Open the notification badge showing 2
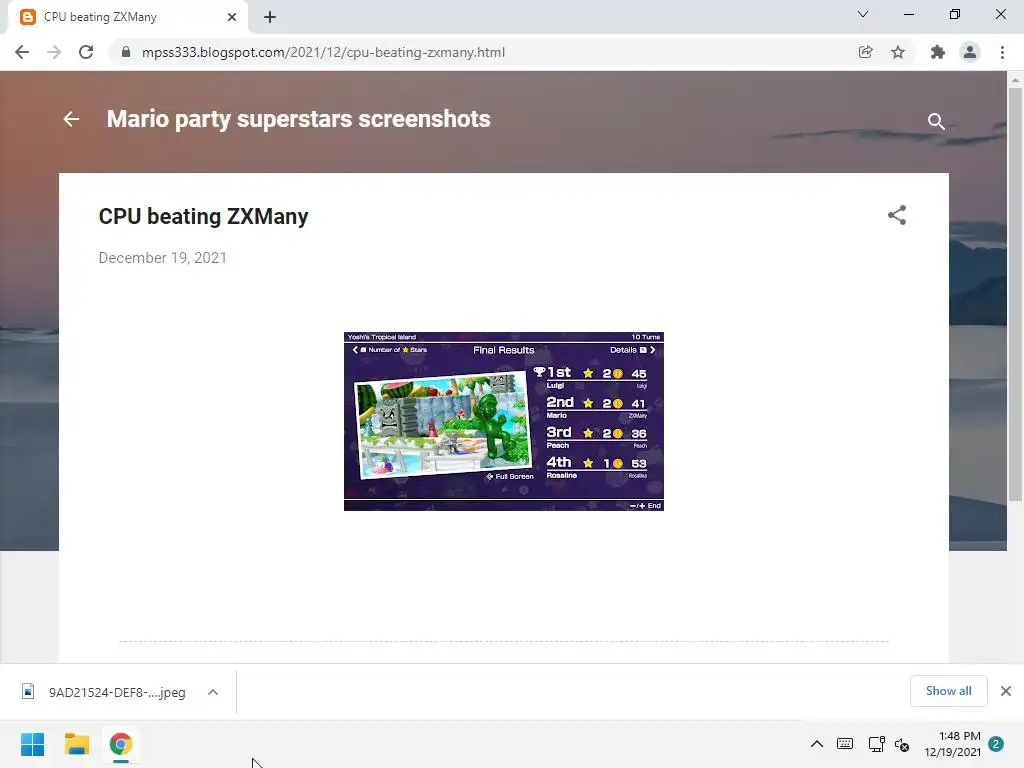 point(996,744)
